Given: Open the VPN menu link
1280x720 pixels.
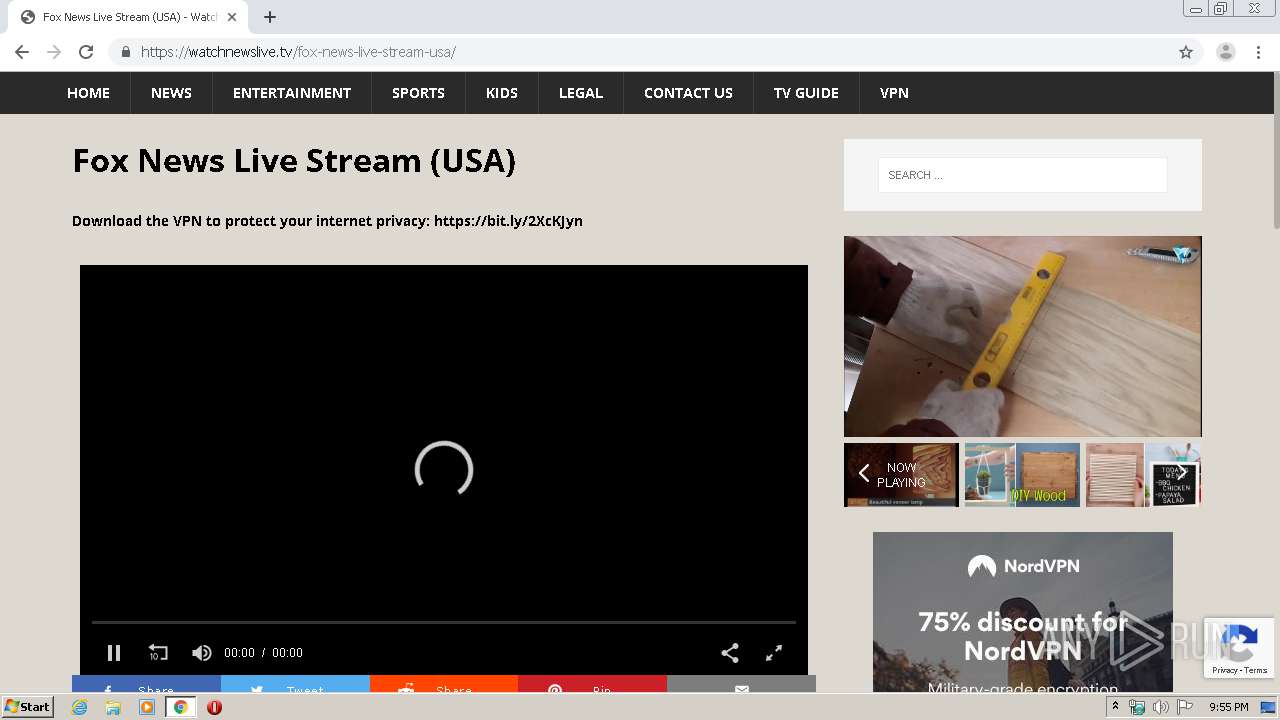Looking at the screenshot, I should (x=894, y=93).
